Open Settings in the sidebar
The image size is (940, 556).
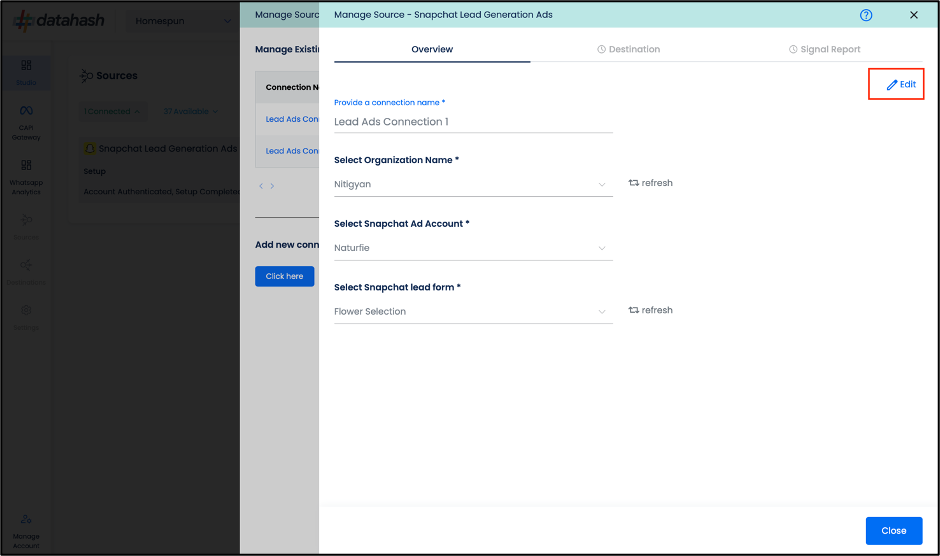tap(26, 318)
